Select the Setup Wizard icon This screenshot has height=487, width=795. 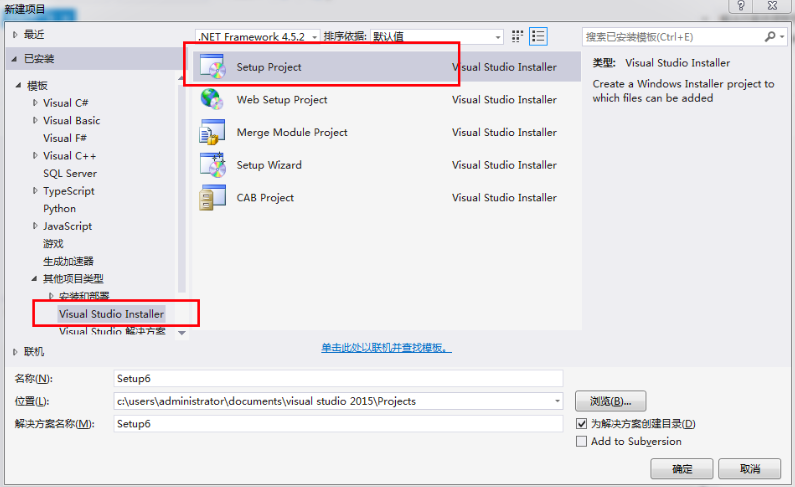click(212, 165)
